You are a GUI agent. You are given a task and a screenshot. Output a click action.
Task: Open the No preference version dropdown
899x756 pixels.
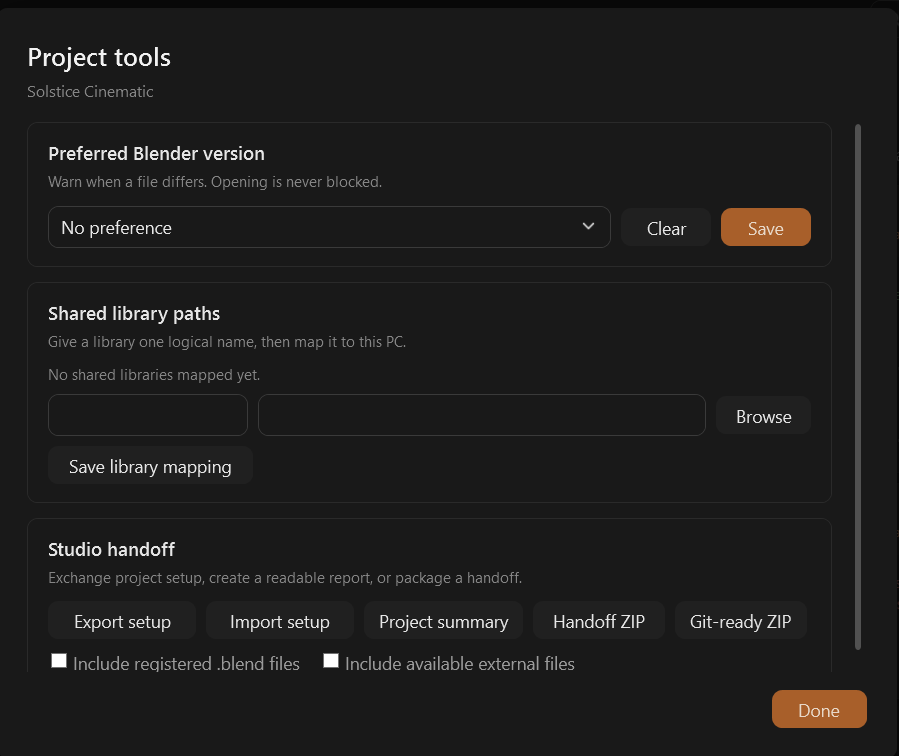click(x=329, y=227)
